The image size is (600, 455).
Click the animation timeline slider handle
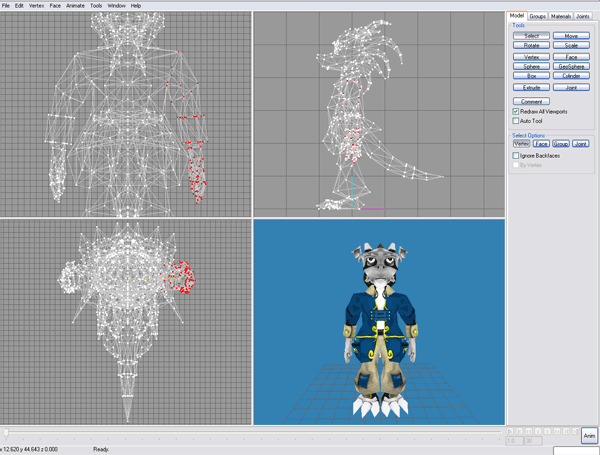coord(6,432)
